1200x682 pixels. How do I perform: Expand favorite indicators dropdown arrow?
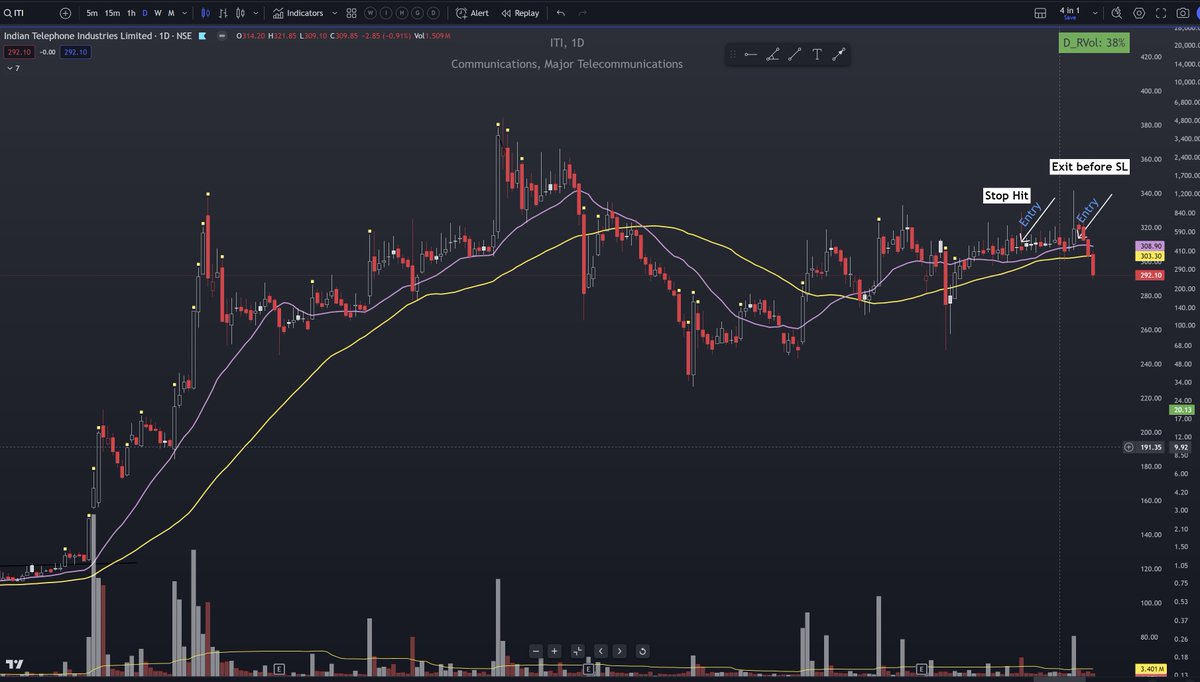tap(336, 13)
